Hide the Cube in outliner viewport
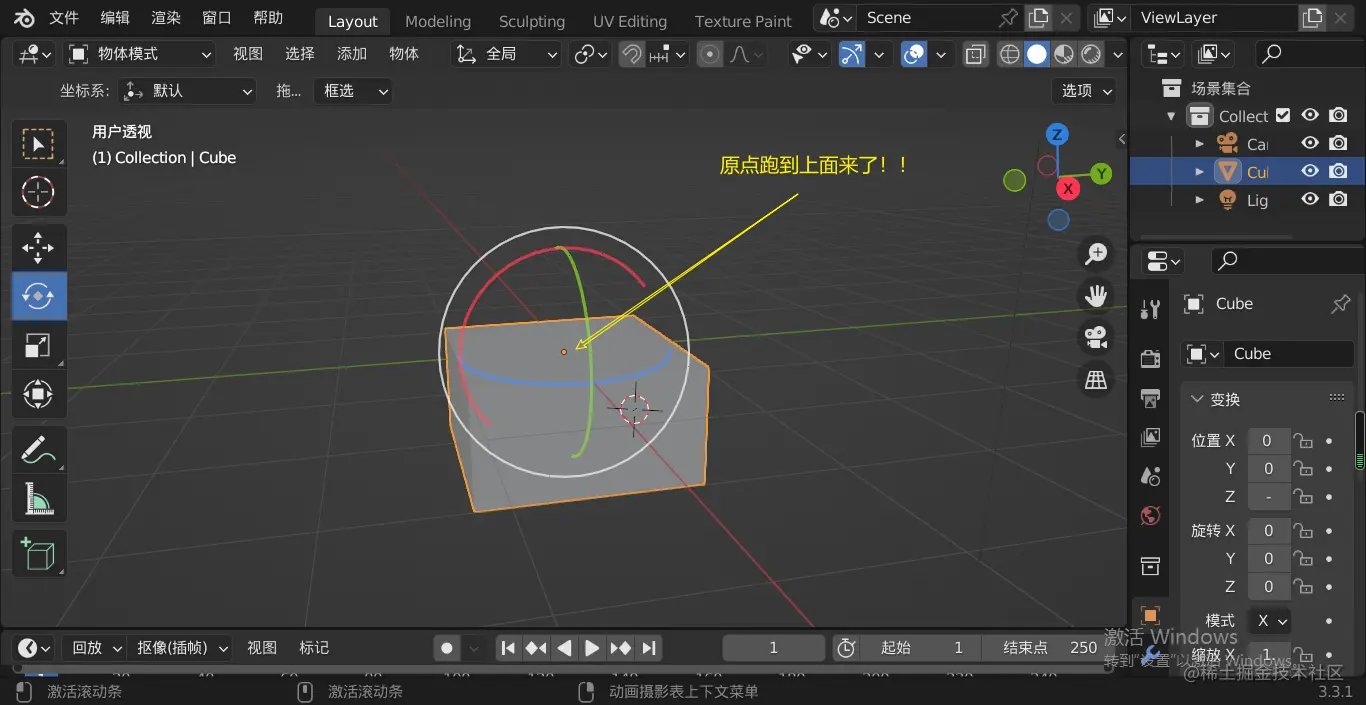The image size is (1366, 705). 1310,171
